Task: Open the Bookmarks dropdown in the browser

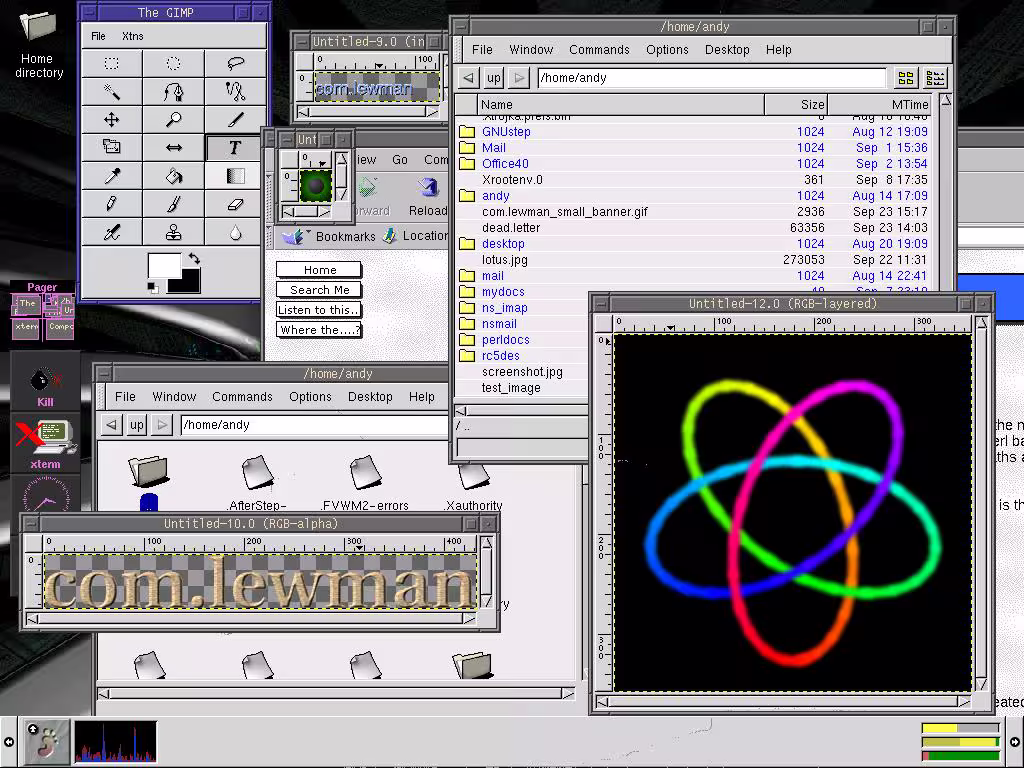Action: point(344,236)
